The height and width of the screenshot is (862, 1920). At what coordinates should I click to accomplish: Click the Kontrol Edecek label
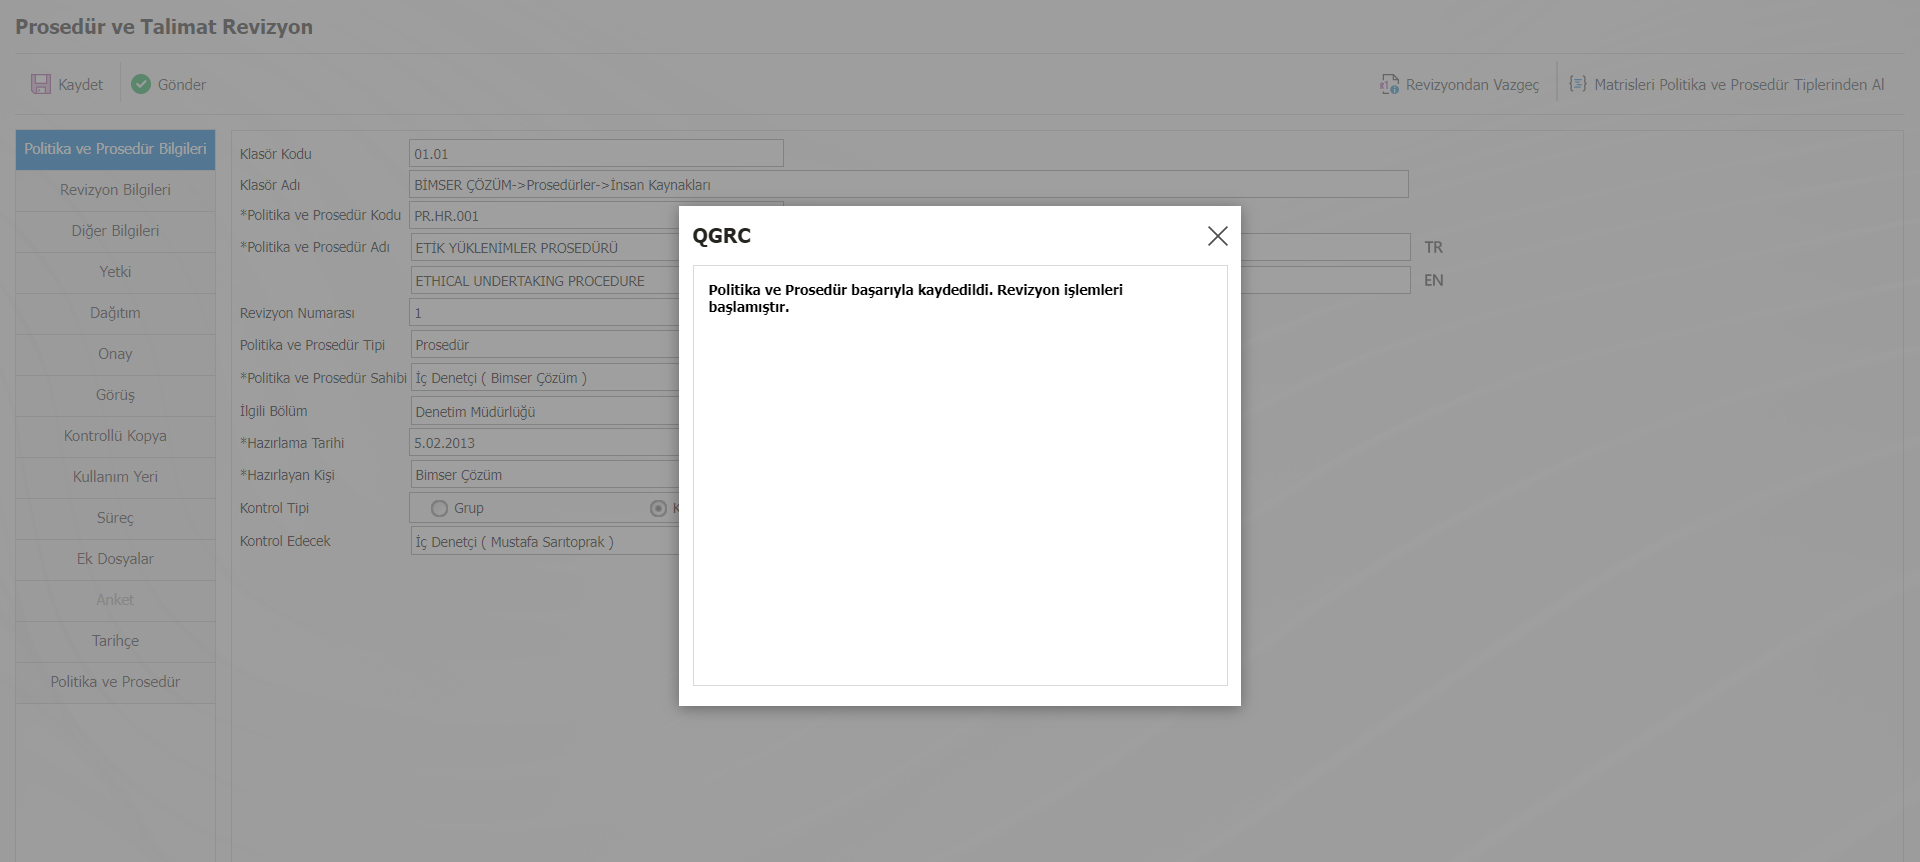pyautogui.click(x=285, y=541)
